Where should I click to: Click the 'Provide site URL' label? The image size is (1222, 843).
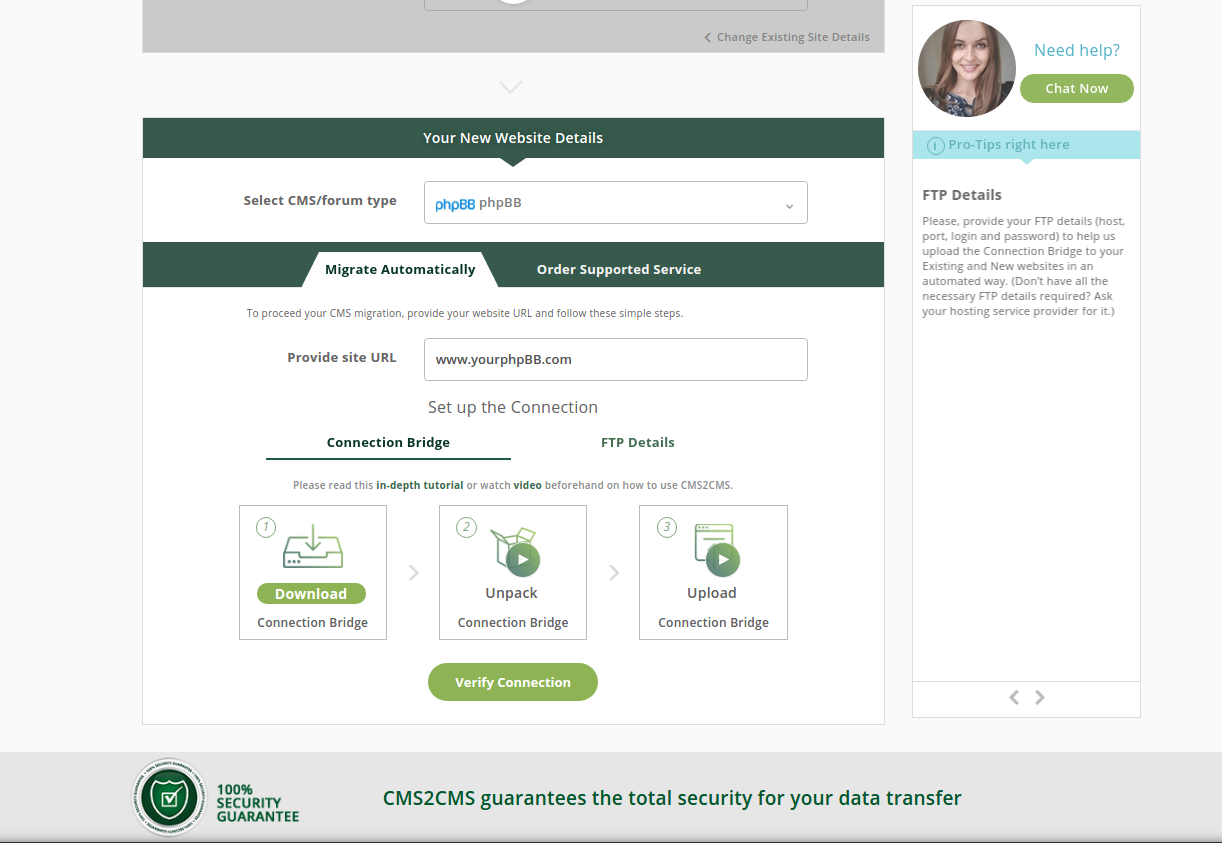pos(342,358)
